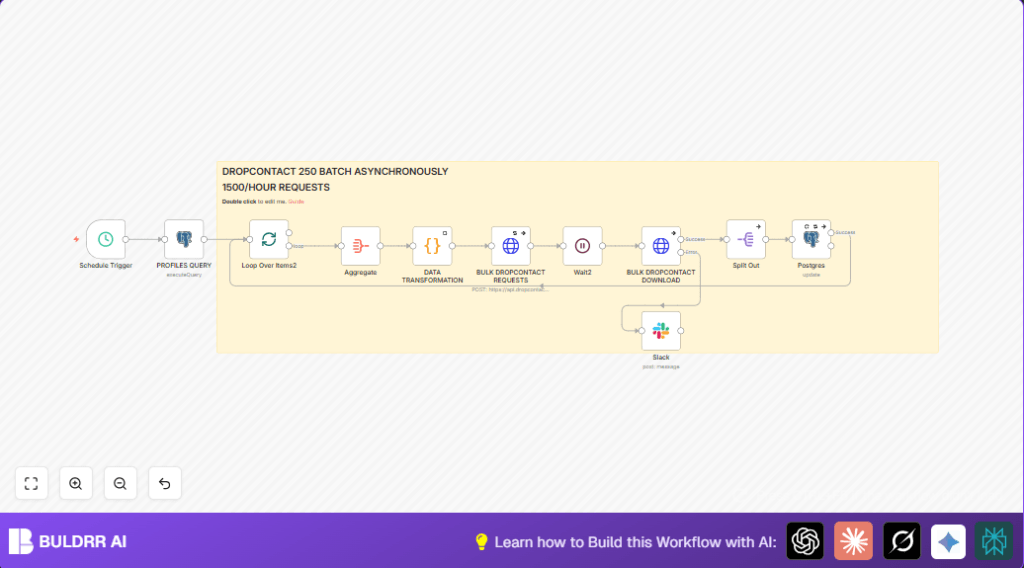
Task: Open the ChatGPT build guide icon
Action: click(805, 541)
